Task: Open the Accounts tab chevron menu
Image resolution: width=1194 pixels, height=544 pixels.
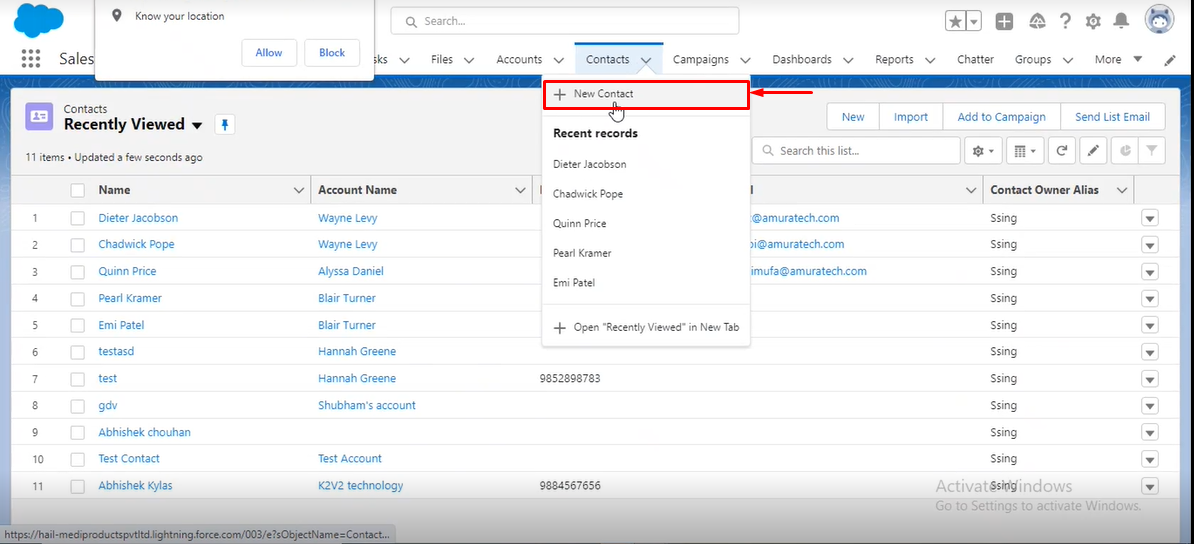Action: [558, 59]
